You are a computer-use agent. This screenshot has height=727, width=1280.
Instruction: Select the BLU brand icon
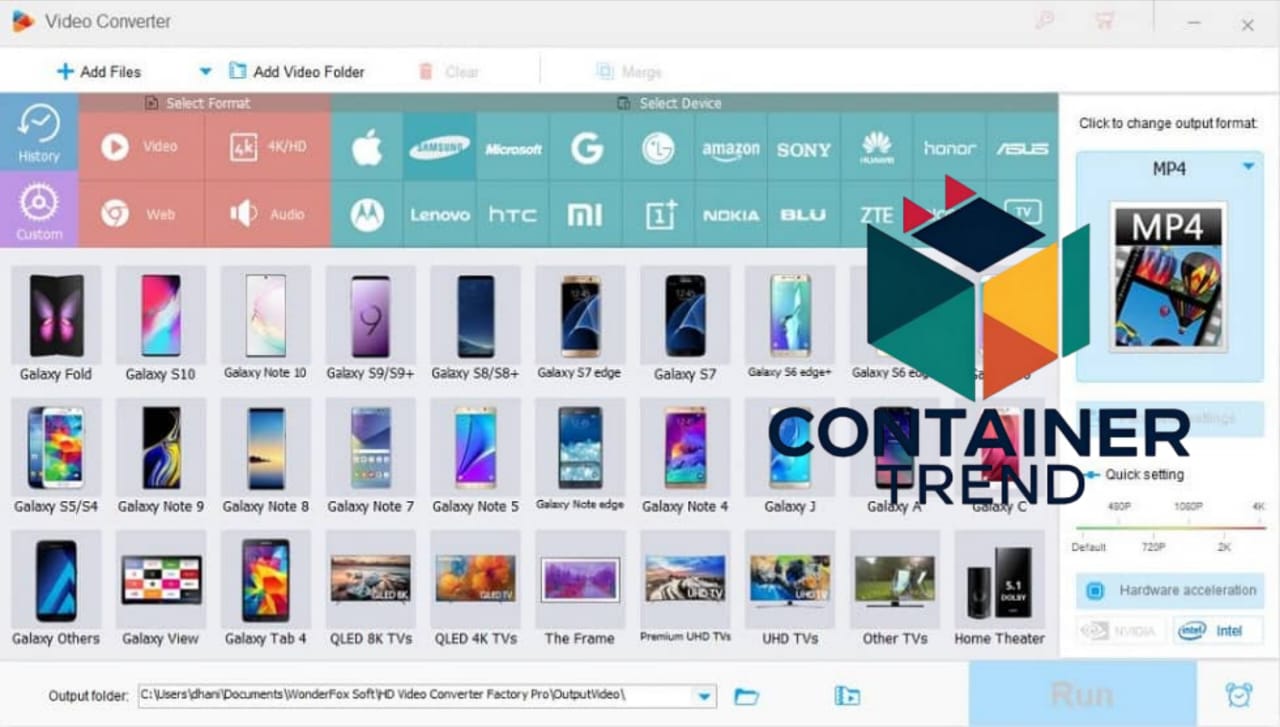(804, 214)
